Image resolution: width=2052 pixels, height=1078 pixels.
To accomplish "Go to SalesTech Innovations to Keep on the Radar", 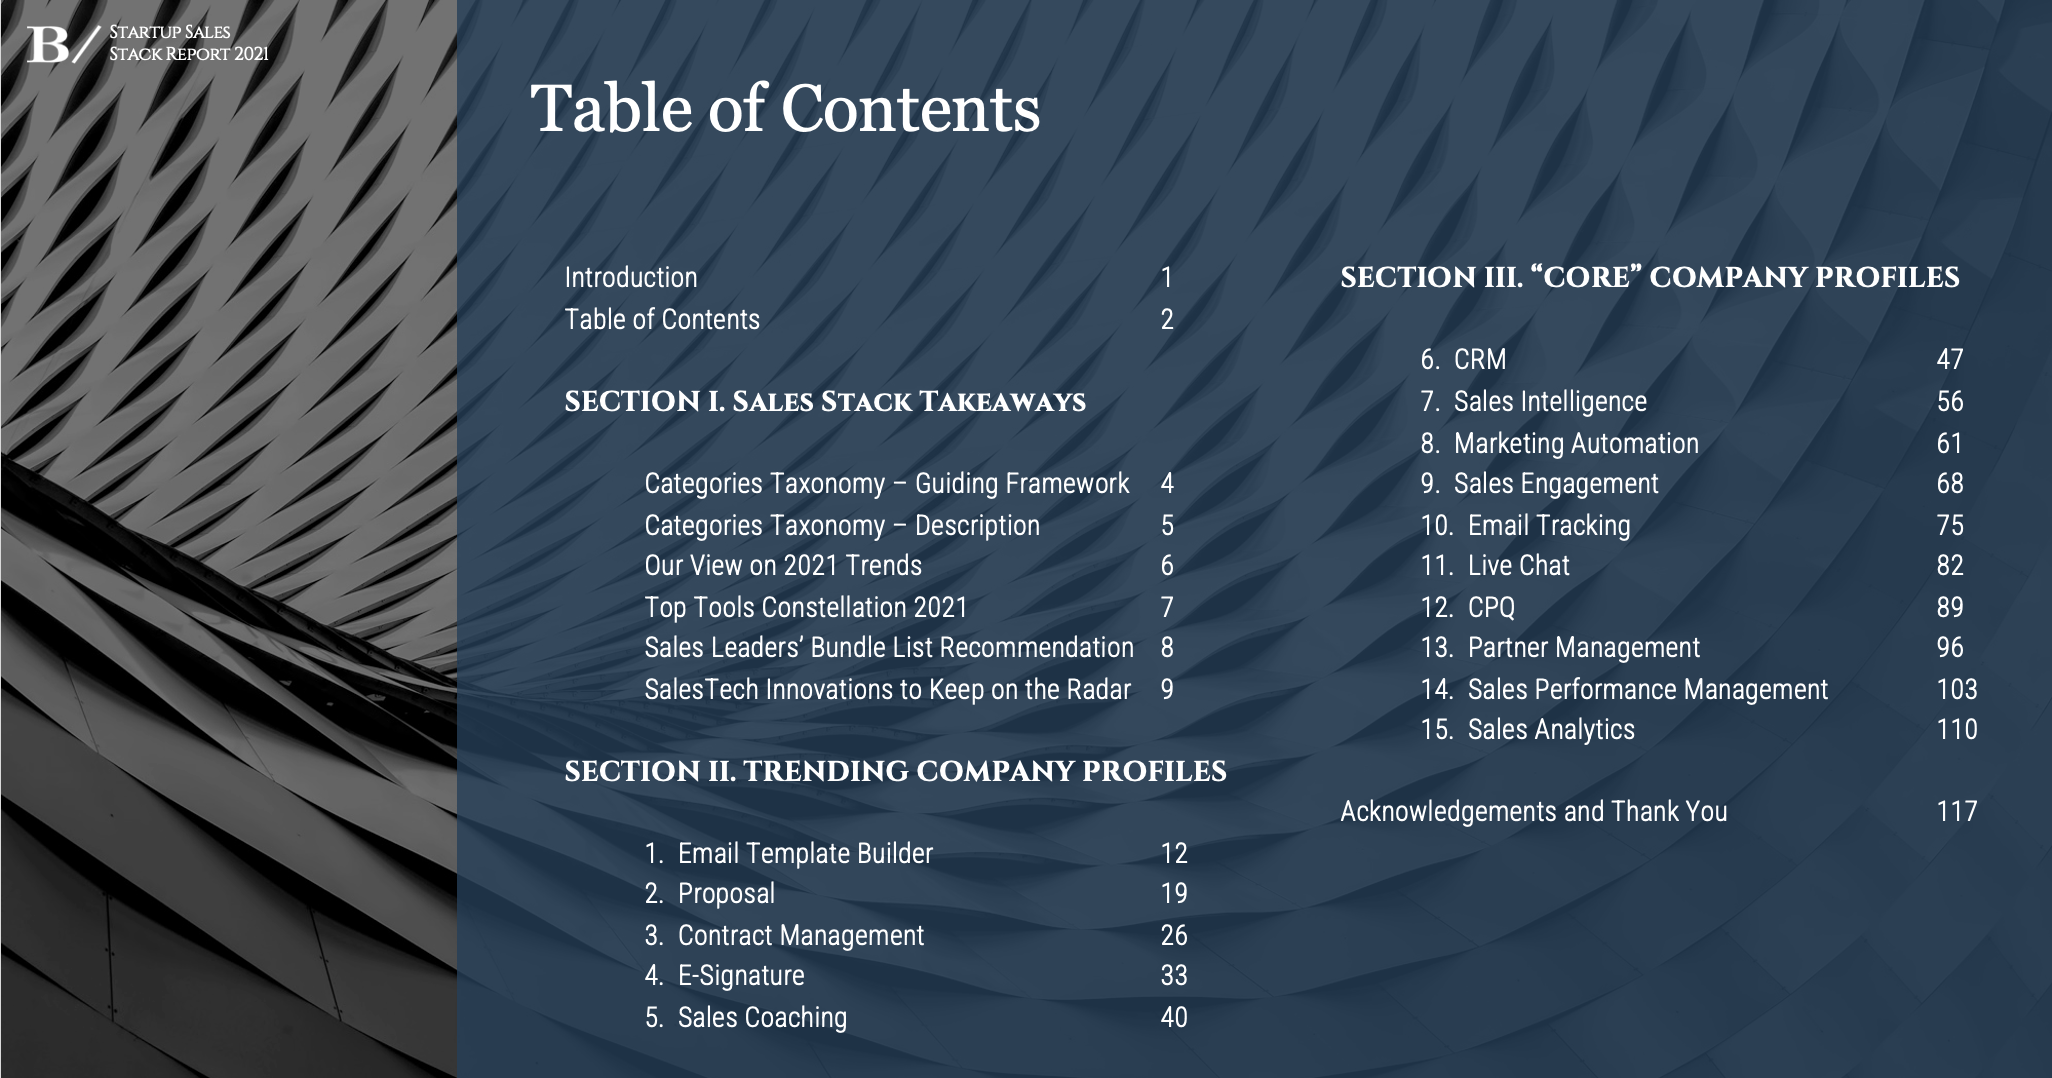I will pos(887,690).
